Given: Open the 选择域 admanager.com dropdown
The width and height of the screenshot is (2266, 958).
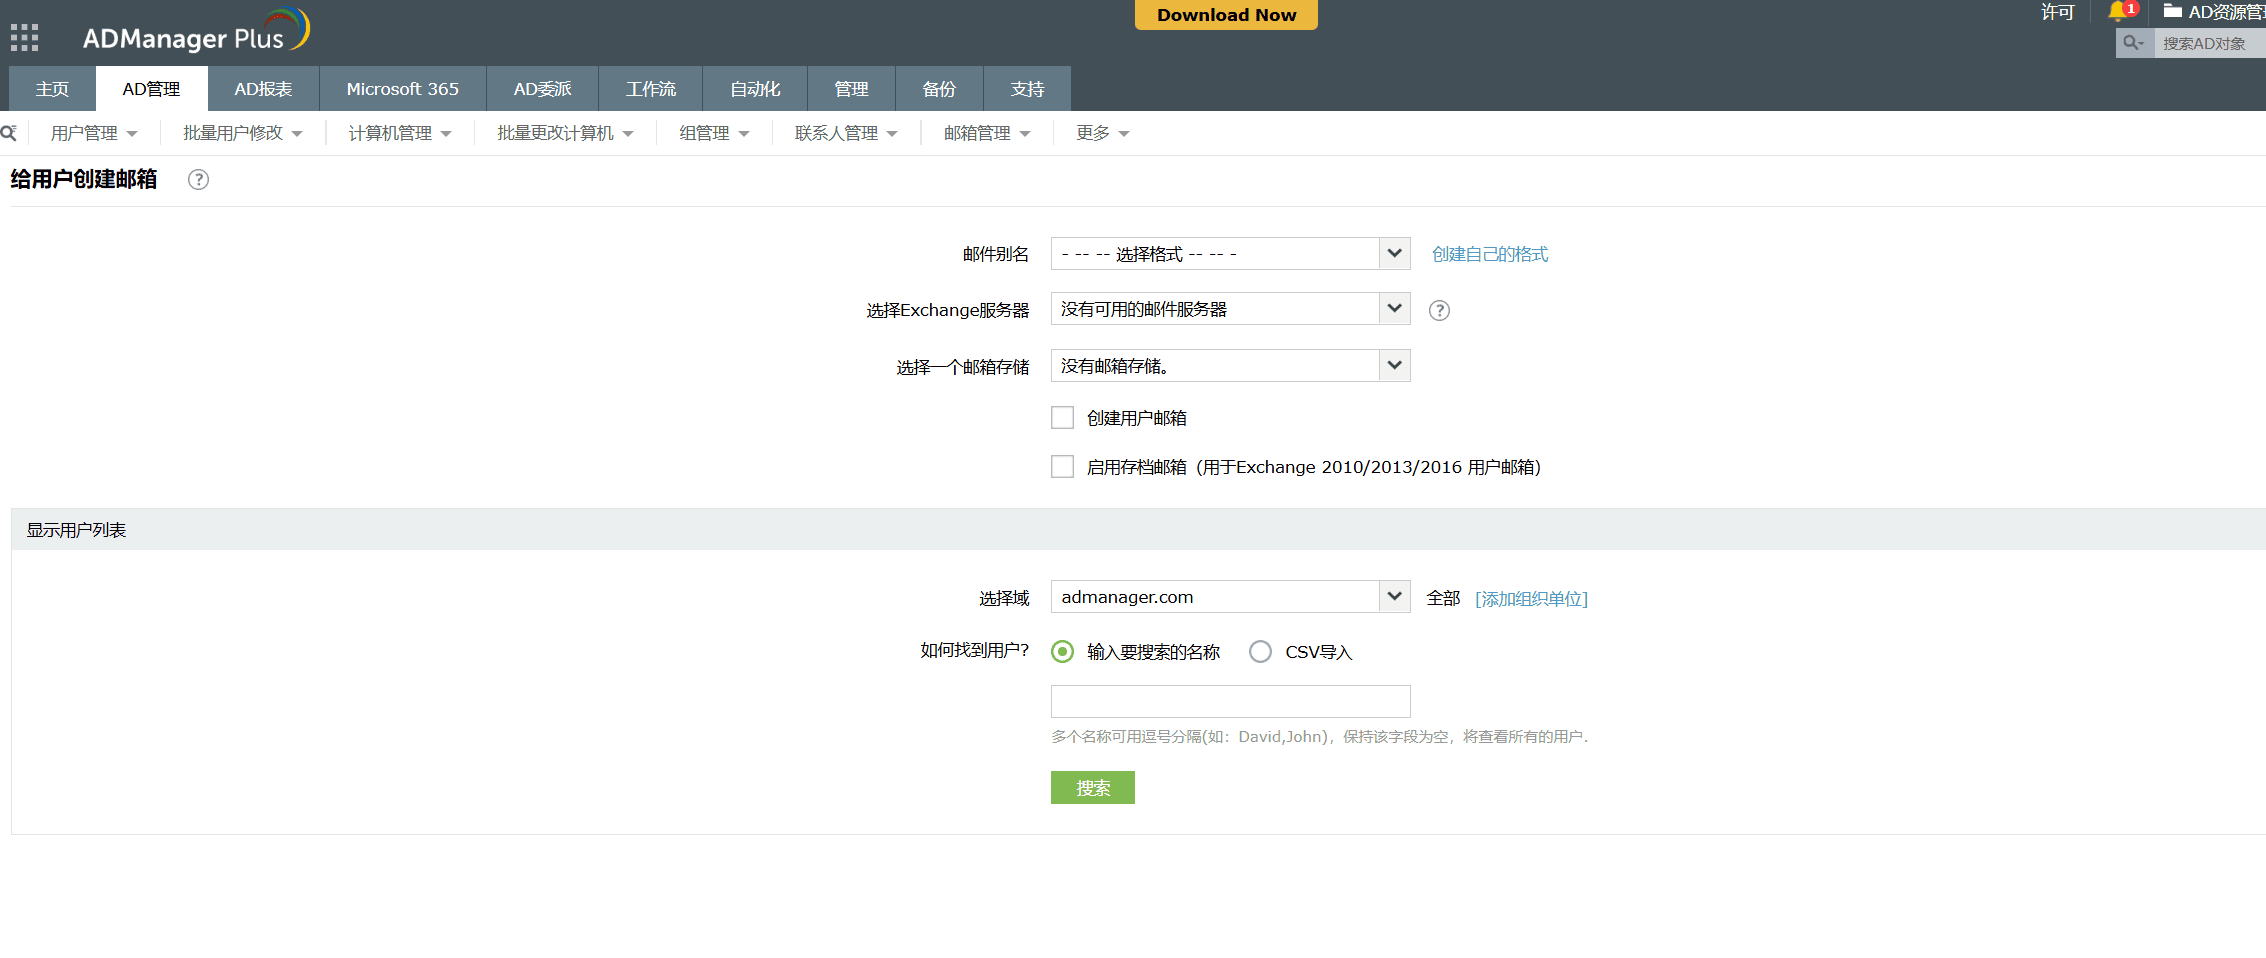Looking at the screenshot, I should (x=1230, y=597).
